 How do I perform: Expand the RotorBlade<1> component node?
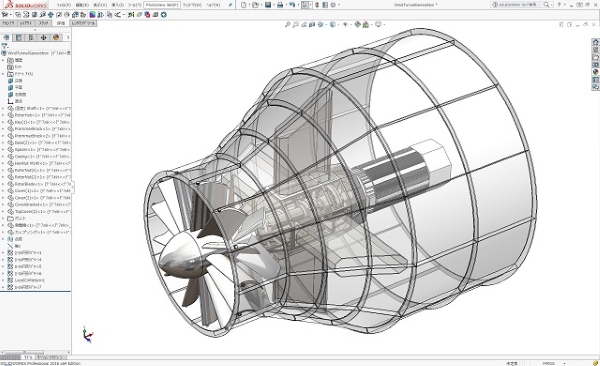pyautogui.click(x=3, y=184)
